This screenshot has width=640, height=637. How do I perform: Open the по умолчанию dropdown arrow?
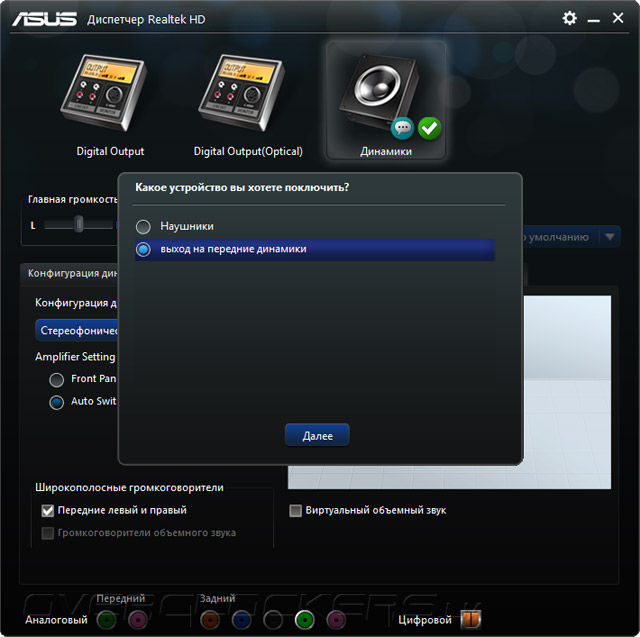[609, 237]
